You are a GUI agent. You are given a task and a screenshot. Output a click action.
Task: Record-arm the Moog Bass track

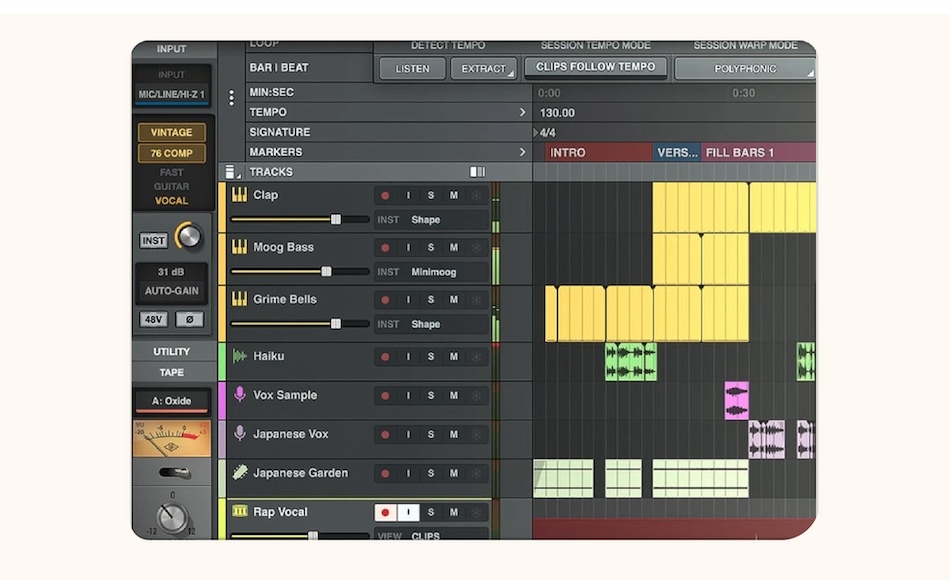386,247
